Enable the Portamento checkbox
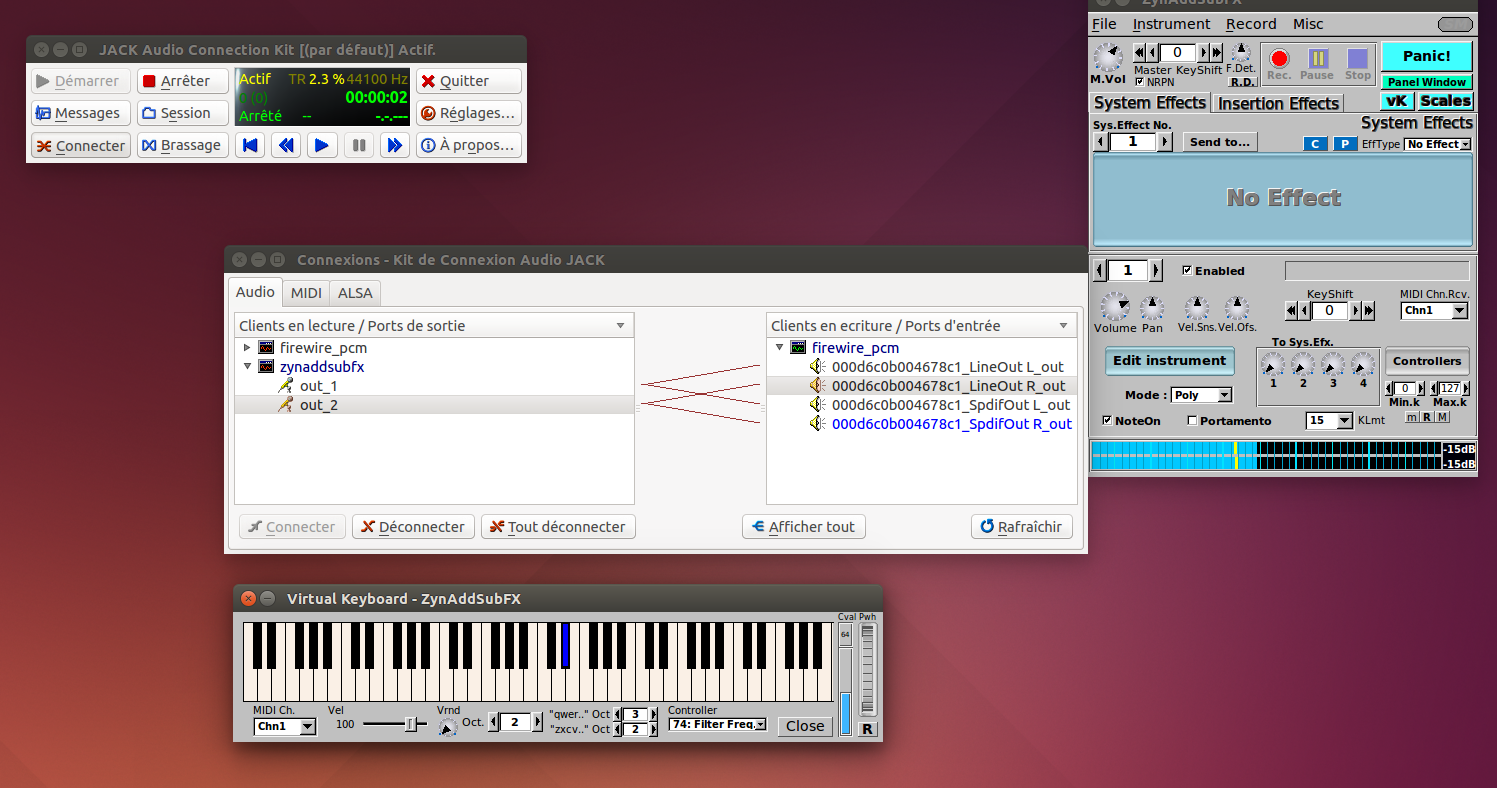Screen dimensions: 1497x788 (x=1191, y=421)
